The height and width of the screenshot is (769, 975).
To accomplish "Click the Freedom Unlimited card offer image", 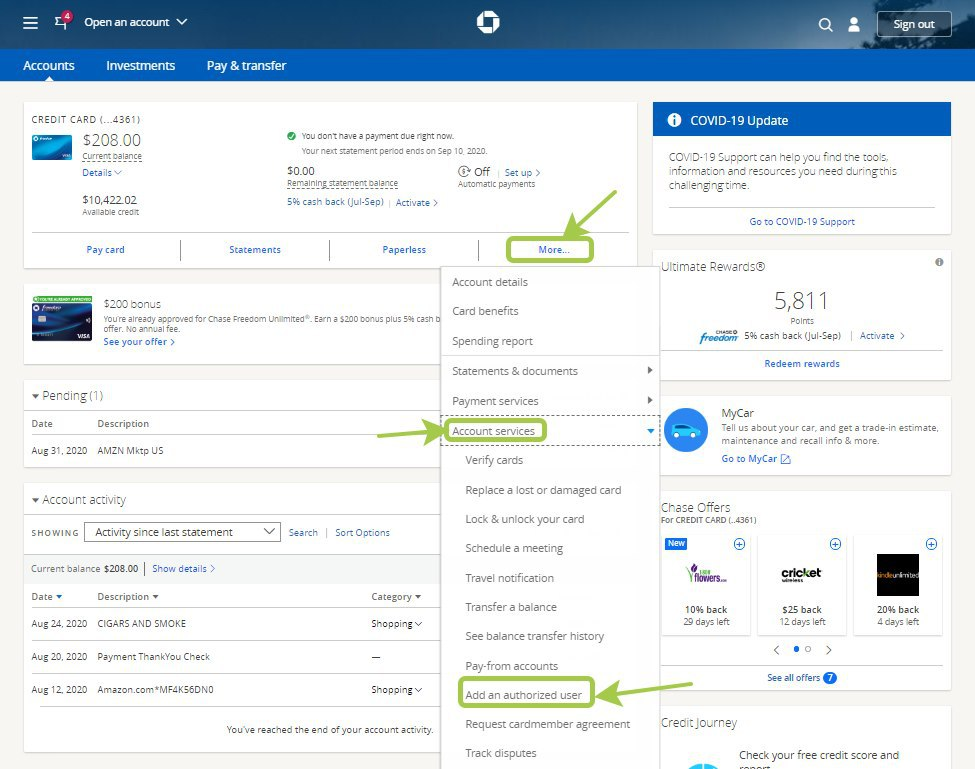I will pyautogui.click(x=62, y=318).
